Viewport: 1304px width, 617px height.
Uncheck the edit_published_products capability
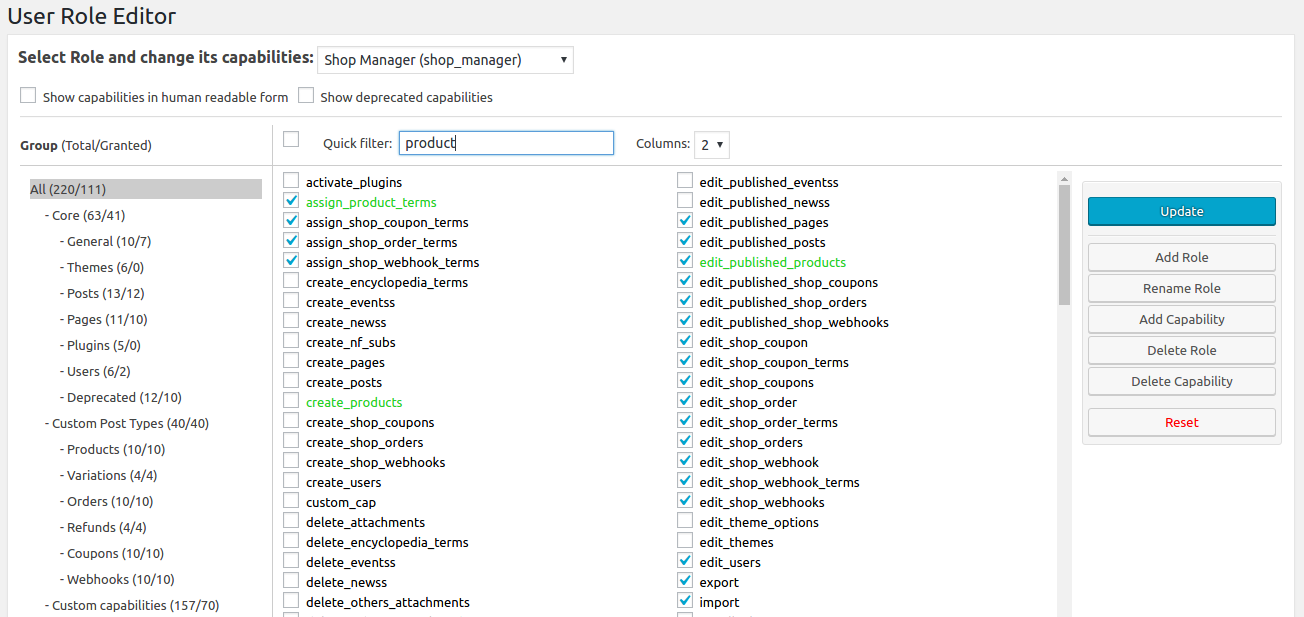pyautogui.click(x=685, y=261)
